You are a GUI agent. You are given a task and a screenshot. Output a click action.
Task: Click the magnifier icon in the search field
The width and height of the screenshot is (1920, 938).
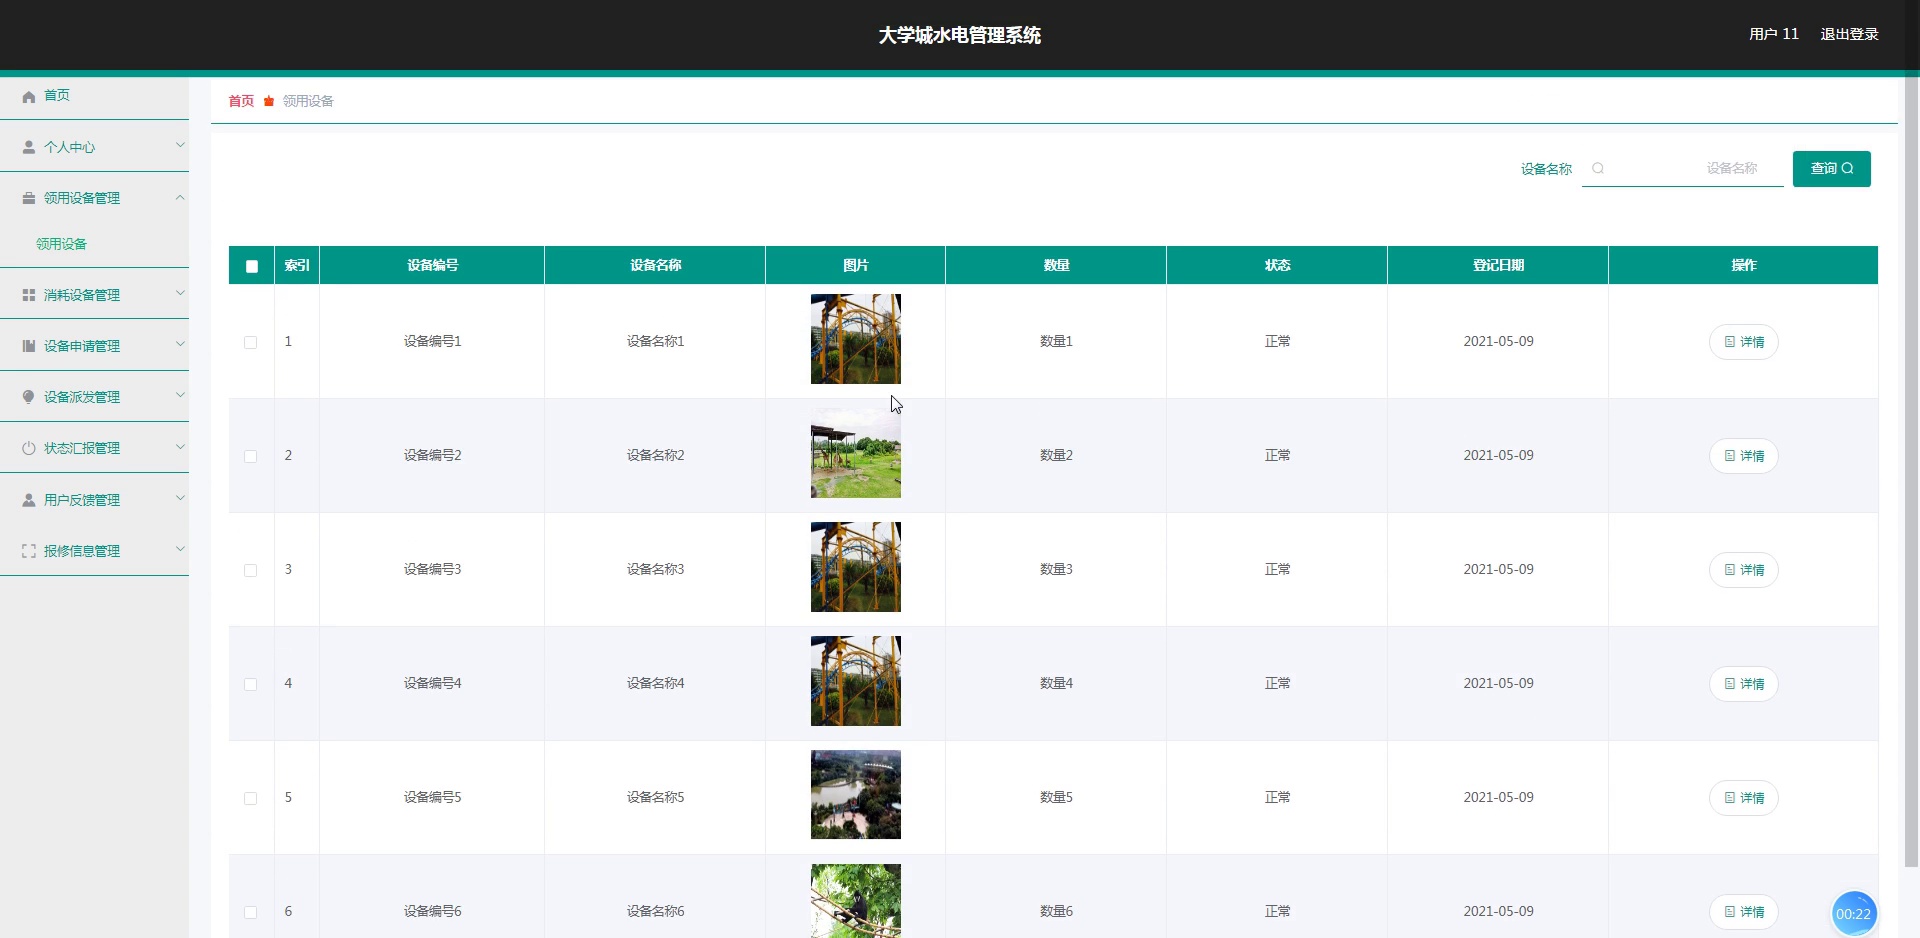pyautogui.click(x=1598, y=168)
